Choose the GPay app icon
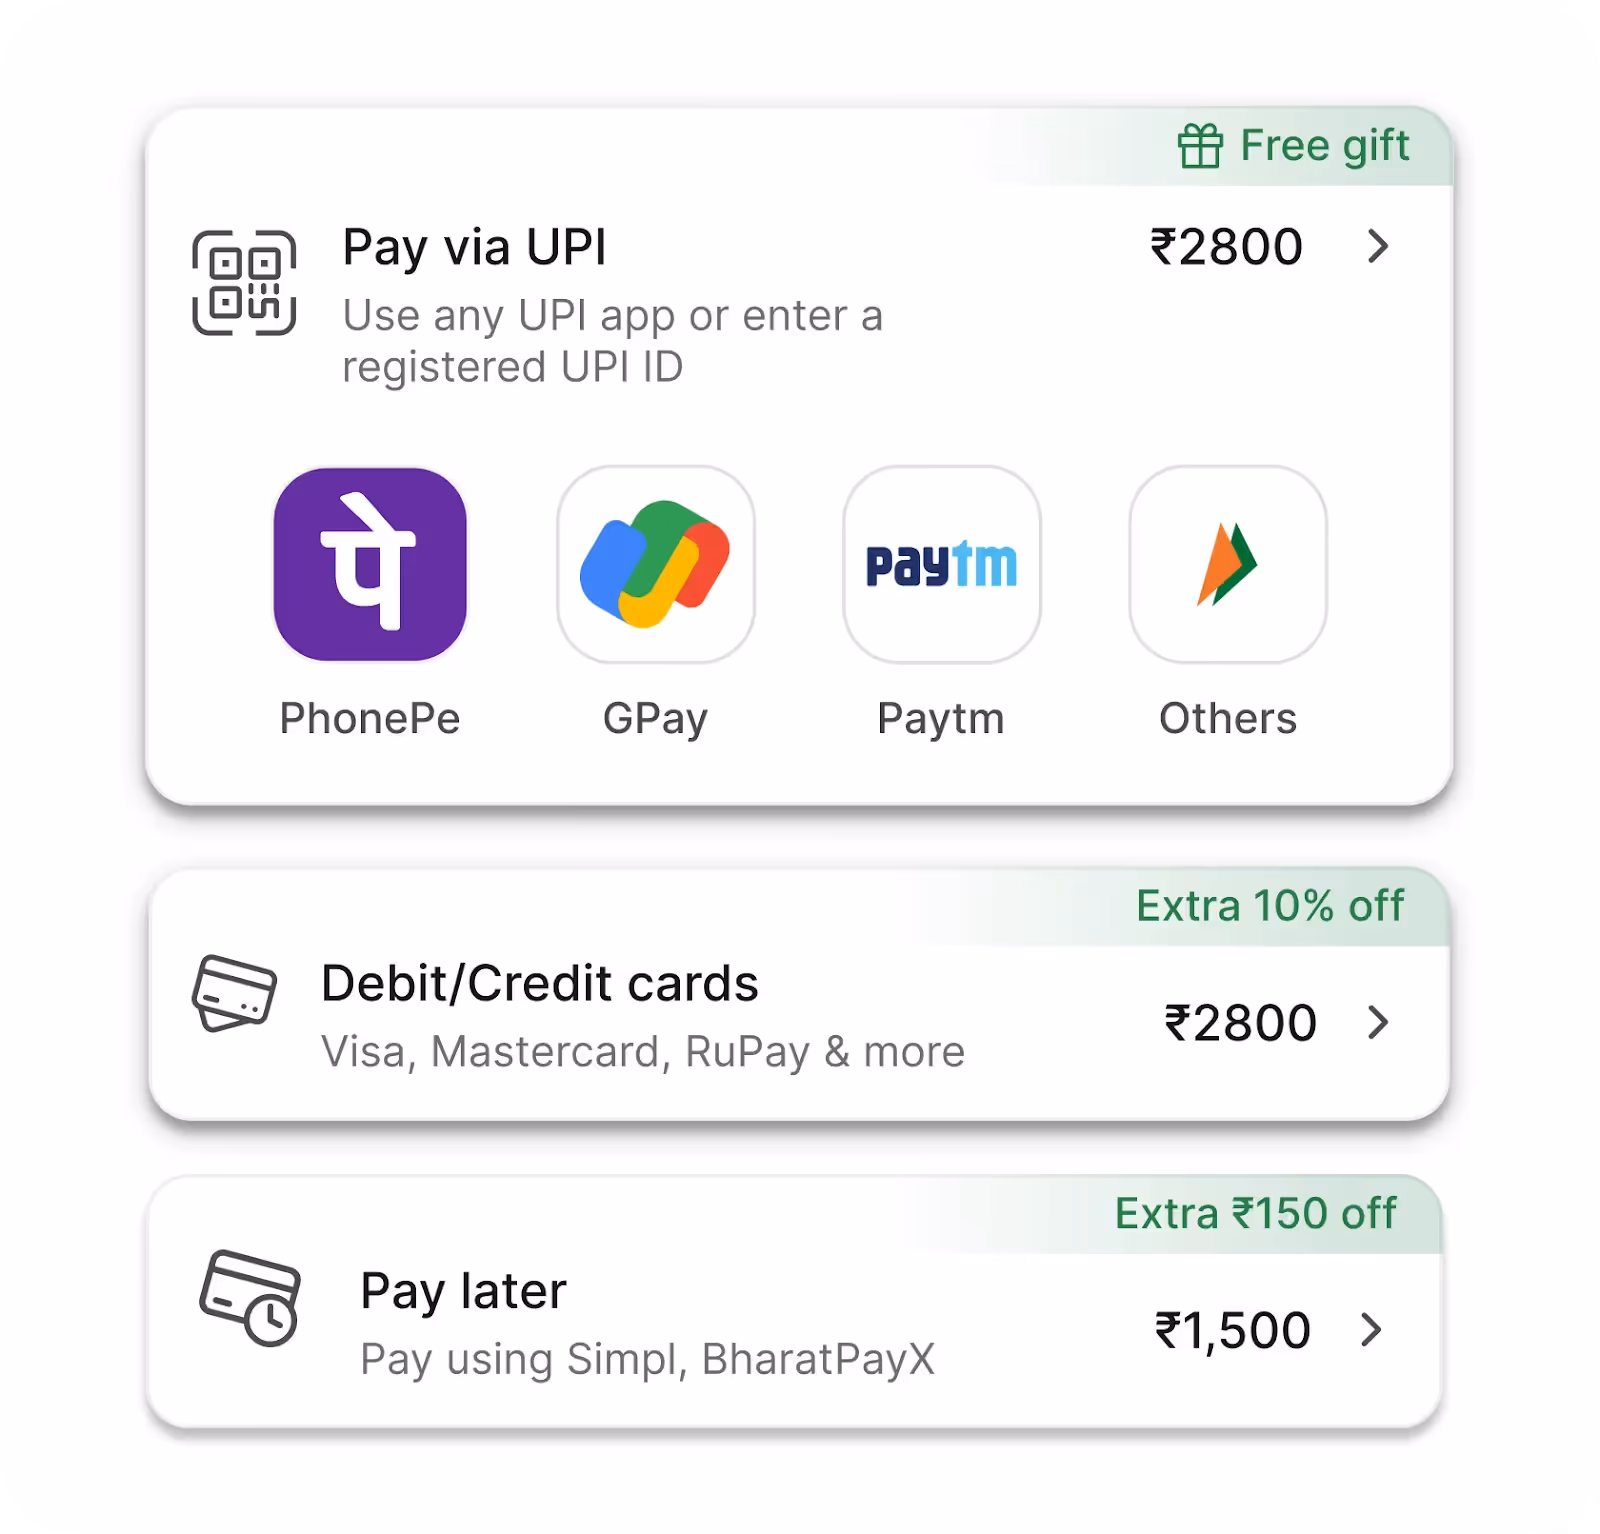This screenshot has width=1600, height=1534. 656,564
